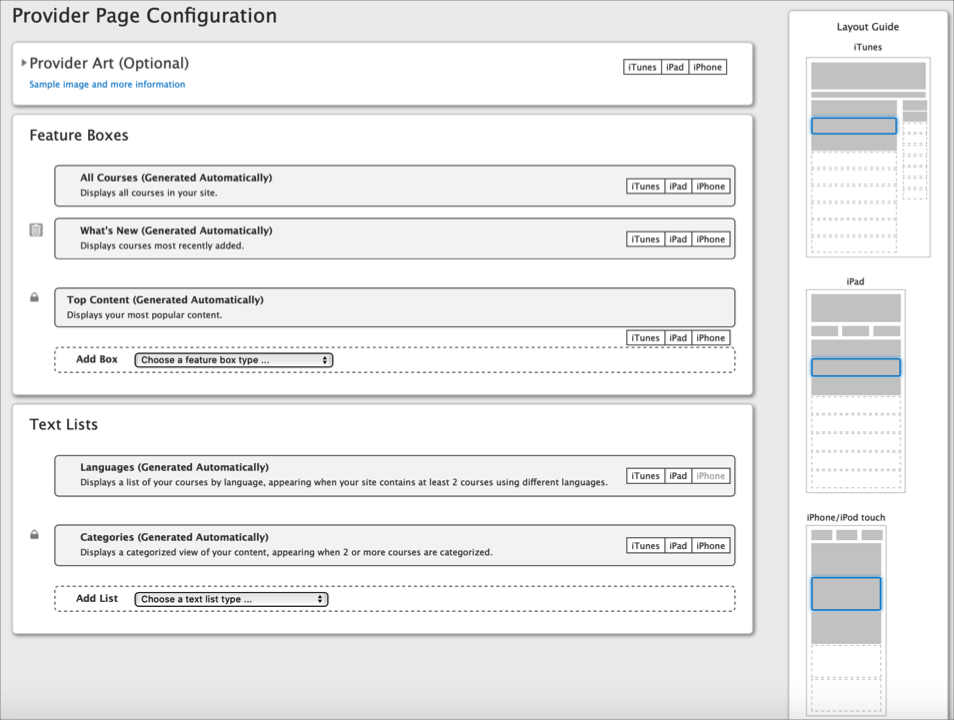954x720 pixels.
Task: Click "Displays courses most recently added." text
Action: pyautogui.click(x=162, y=246)
